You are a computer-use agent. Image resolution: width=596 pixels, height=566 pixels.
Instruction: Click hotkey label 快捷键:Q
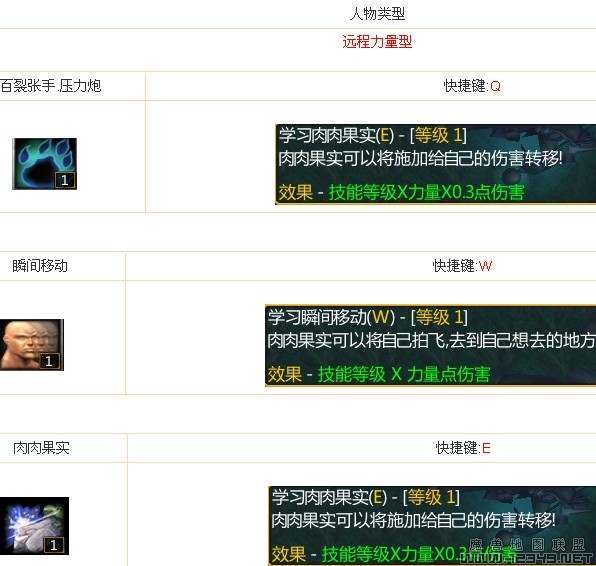[x=472, y=86]
